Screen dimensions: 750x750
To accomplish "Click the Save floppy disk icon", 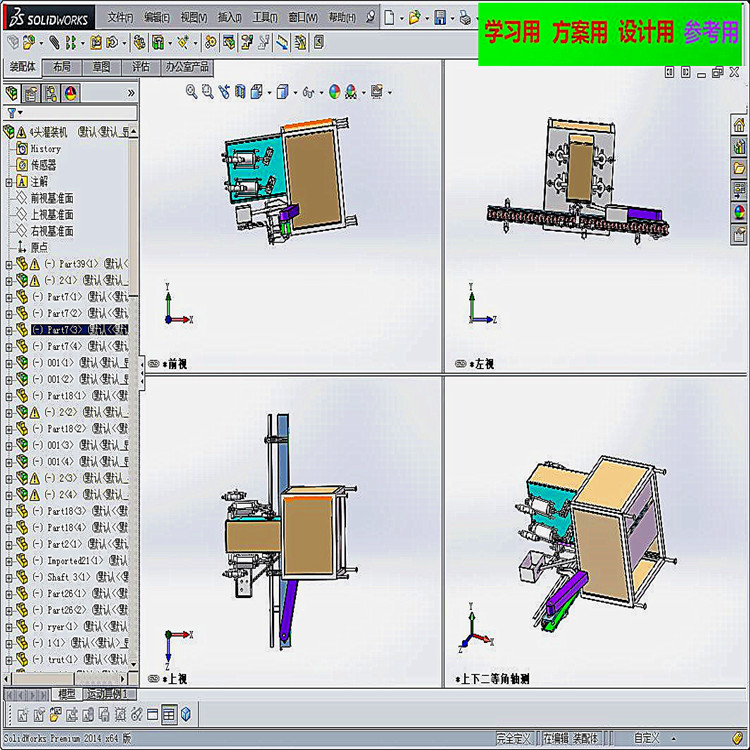I will [440, 18].
